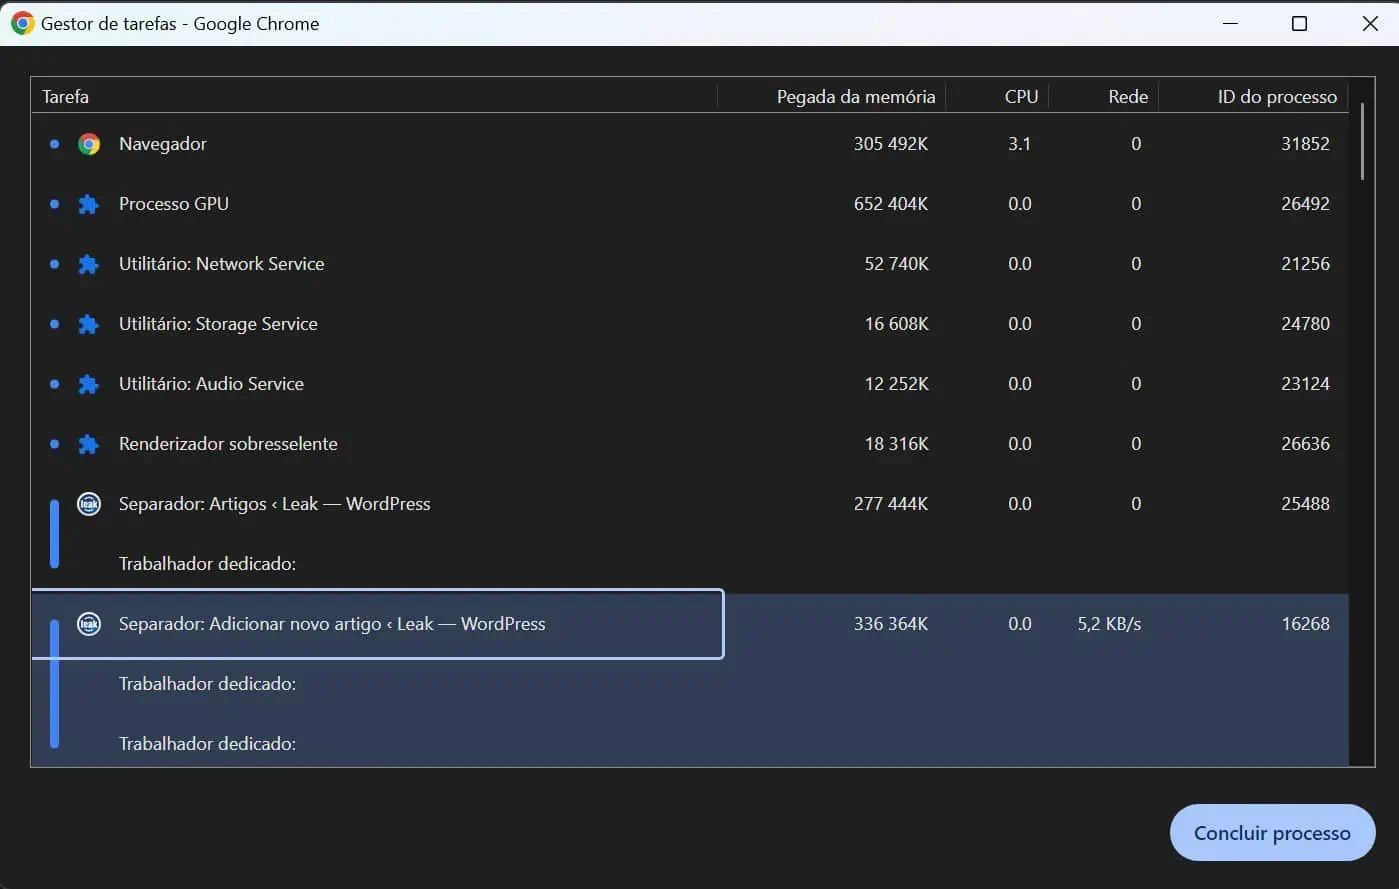Click process ID 31852
Image resolution: width=1399 pixels, height=889 pixels.
tap(1305, 144)
